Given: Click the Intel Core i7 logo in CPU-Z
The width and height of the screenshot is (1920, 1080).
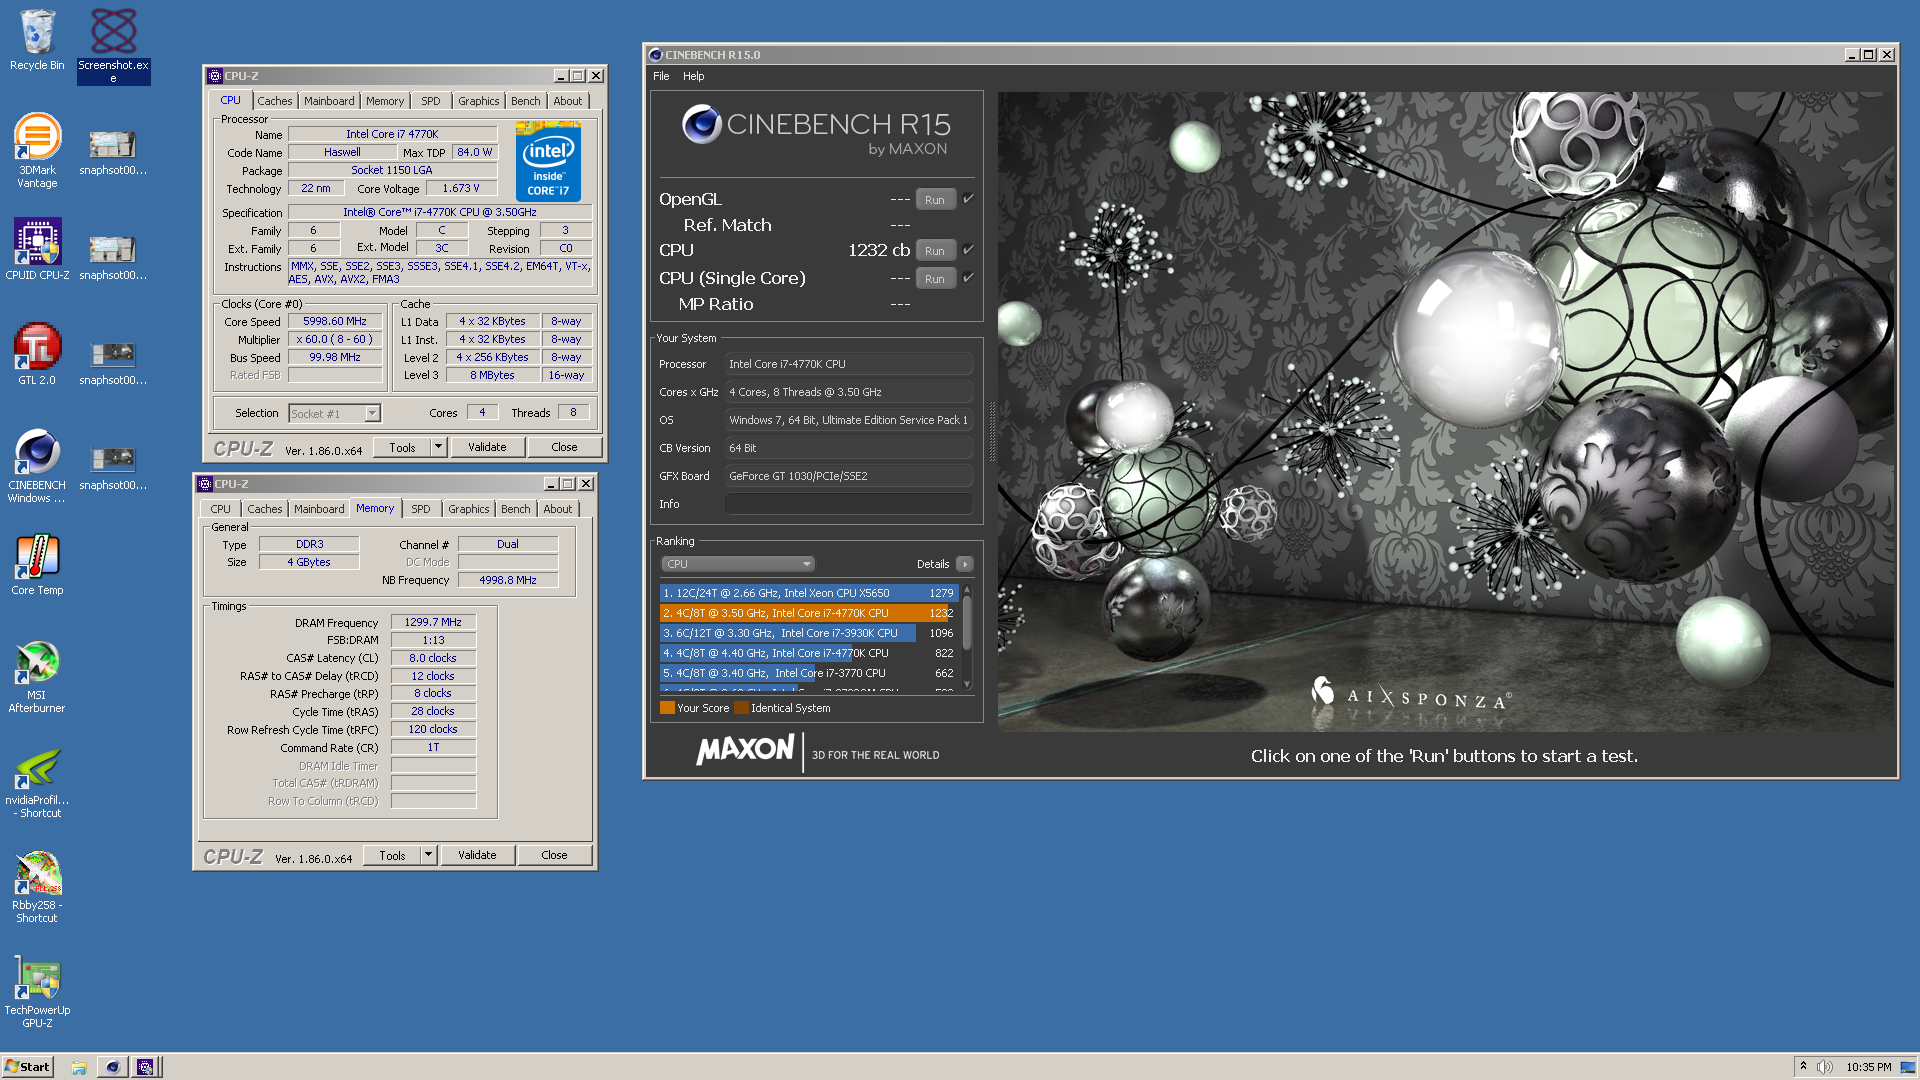Looking at the screenshot, I should [x=548, y=161].
